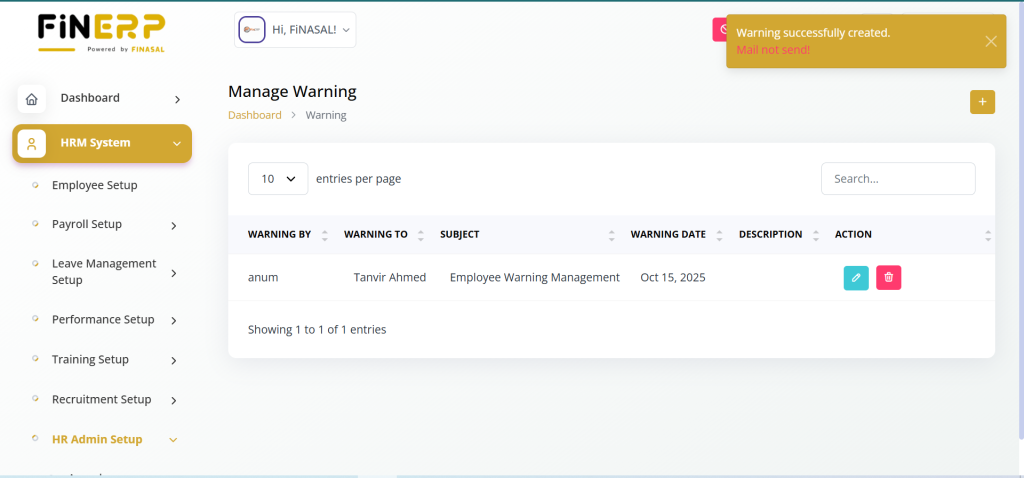The width and height of the screenshot is (1024, 478).
Task: Click the user avatar beside Hi, FiNASAL
Action: [251, 30]
